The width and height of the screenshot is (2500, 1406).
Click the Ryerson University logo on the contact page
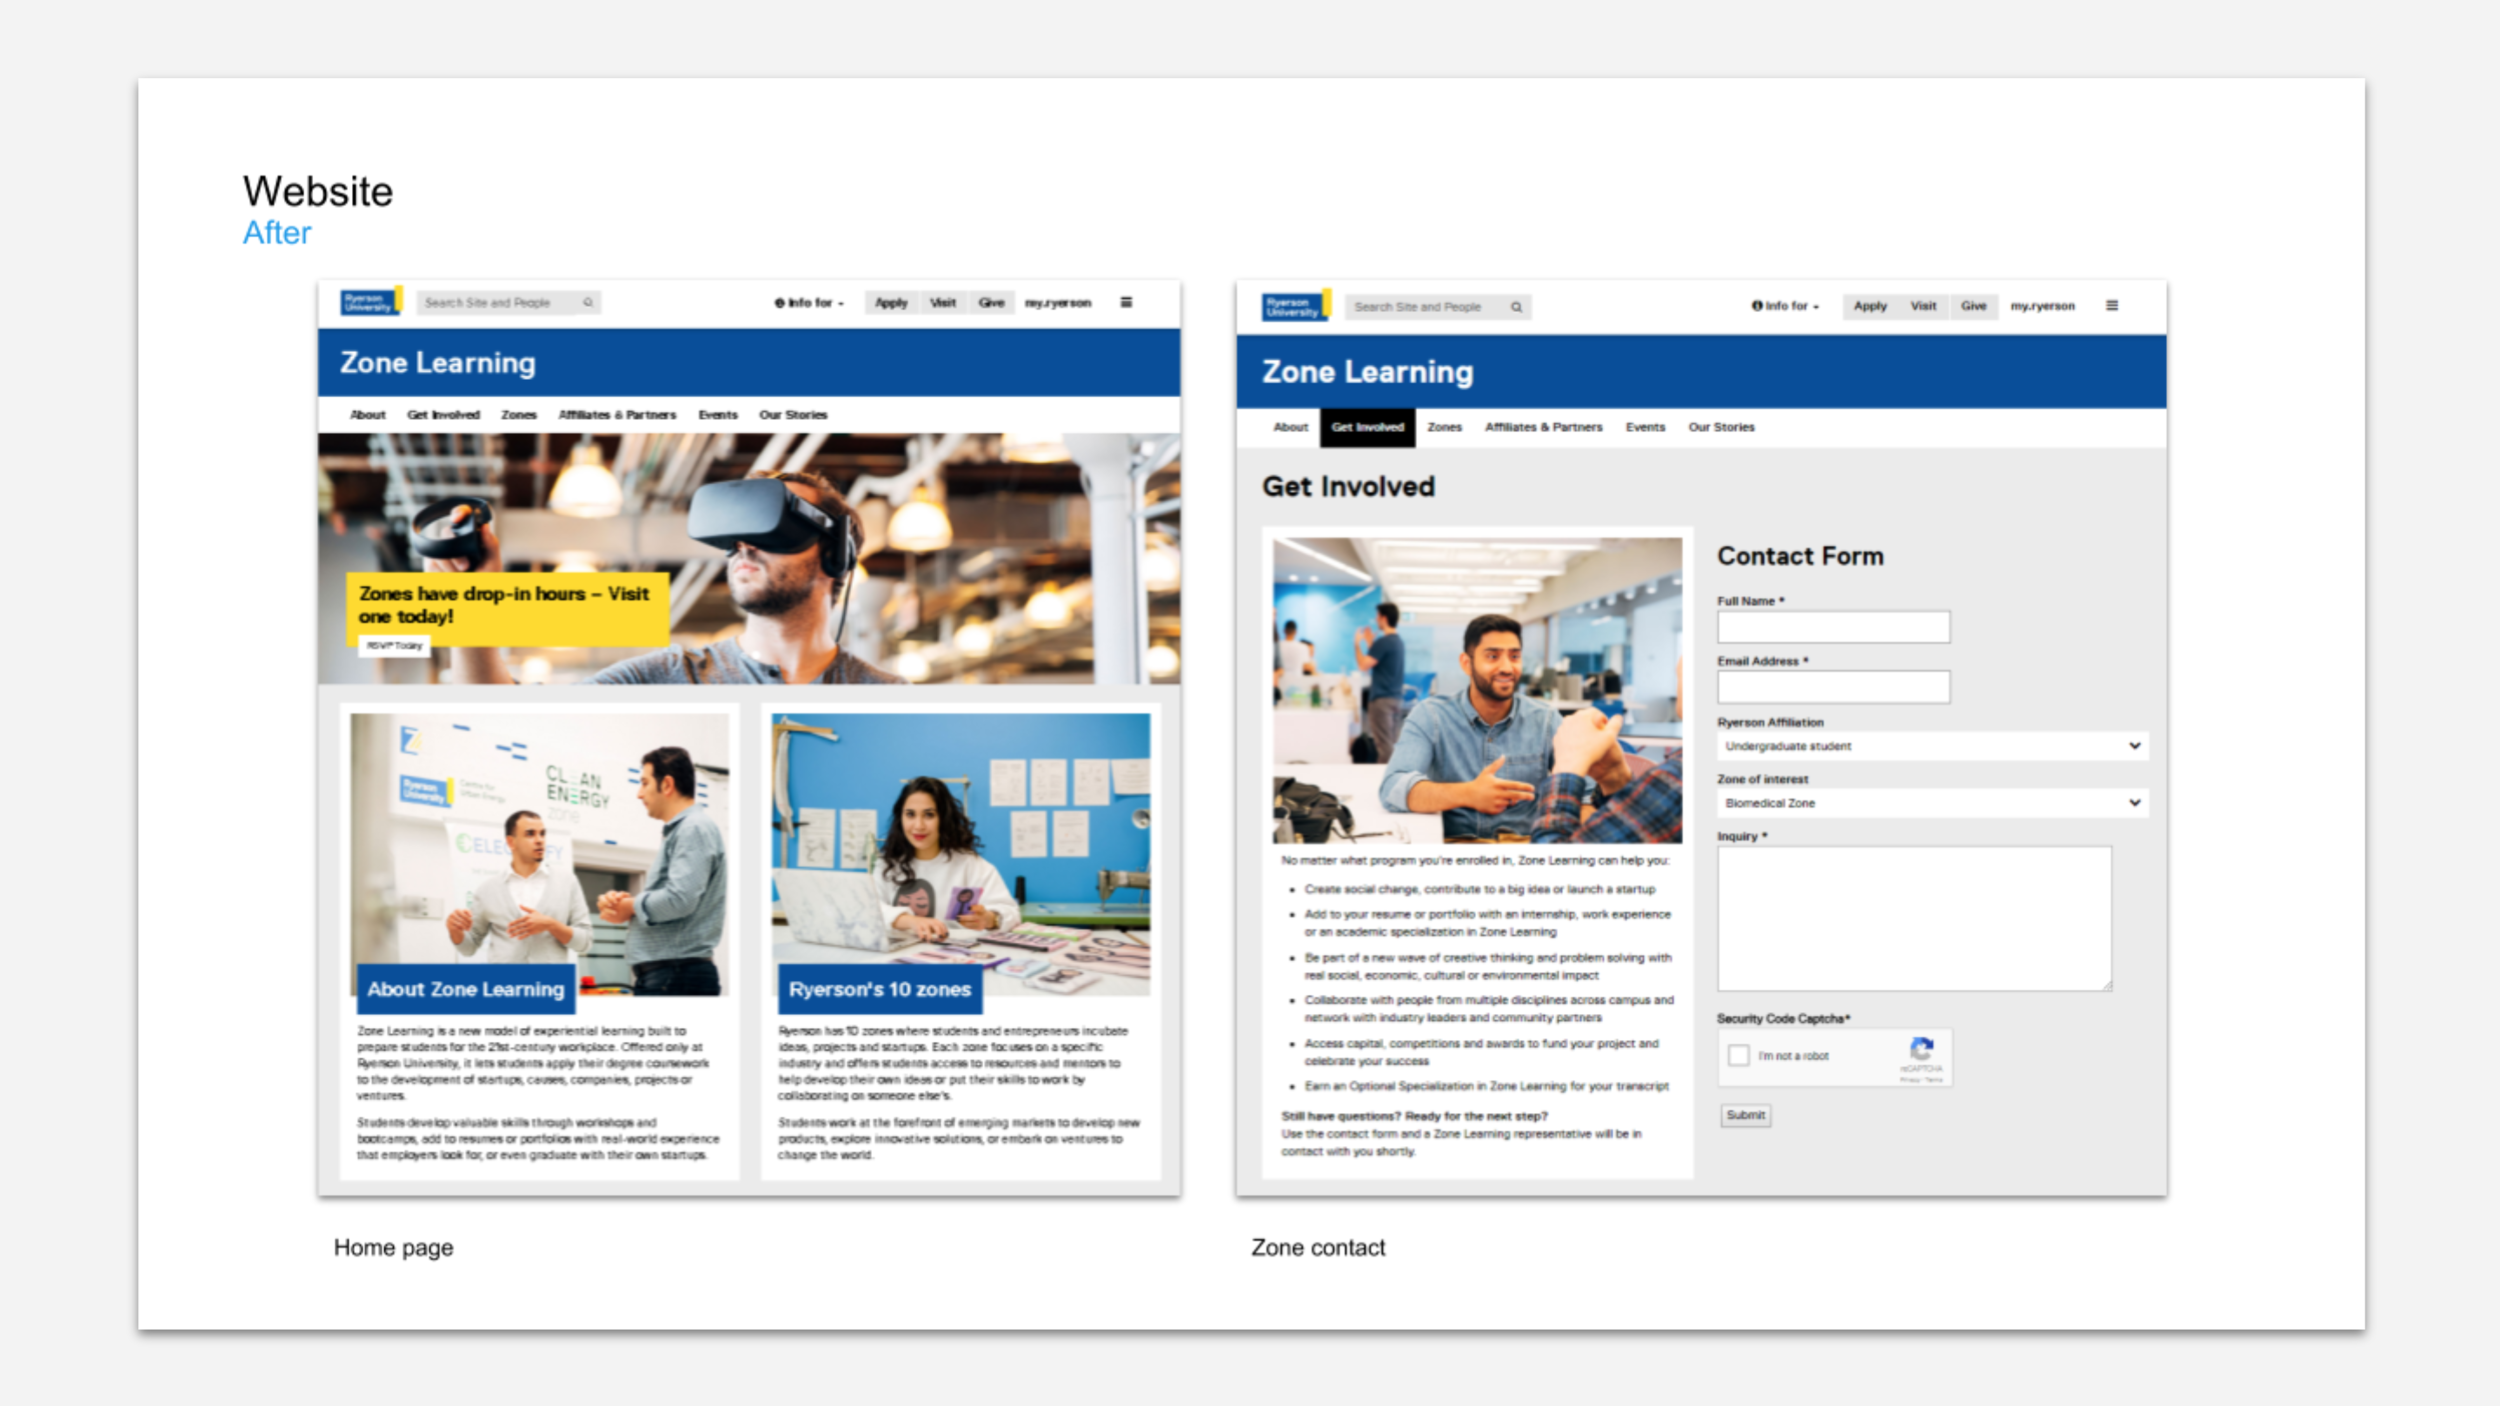(x=1295, y=306)
